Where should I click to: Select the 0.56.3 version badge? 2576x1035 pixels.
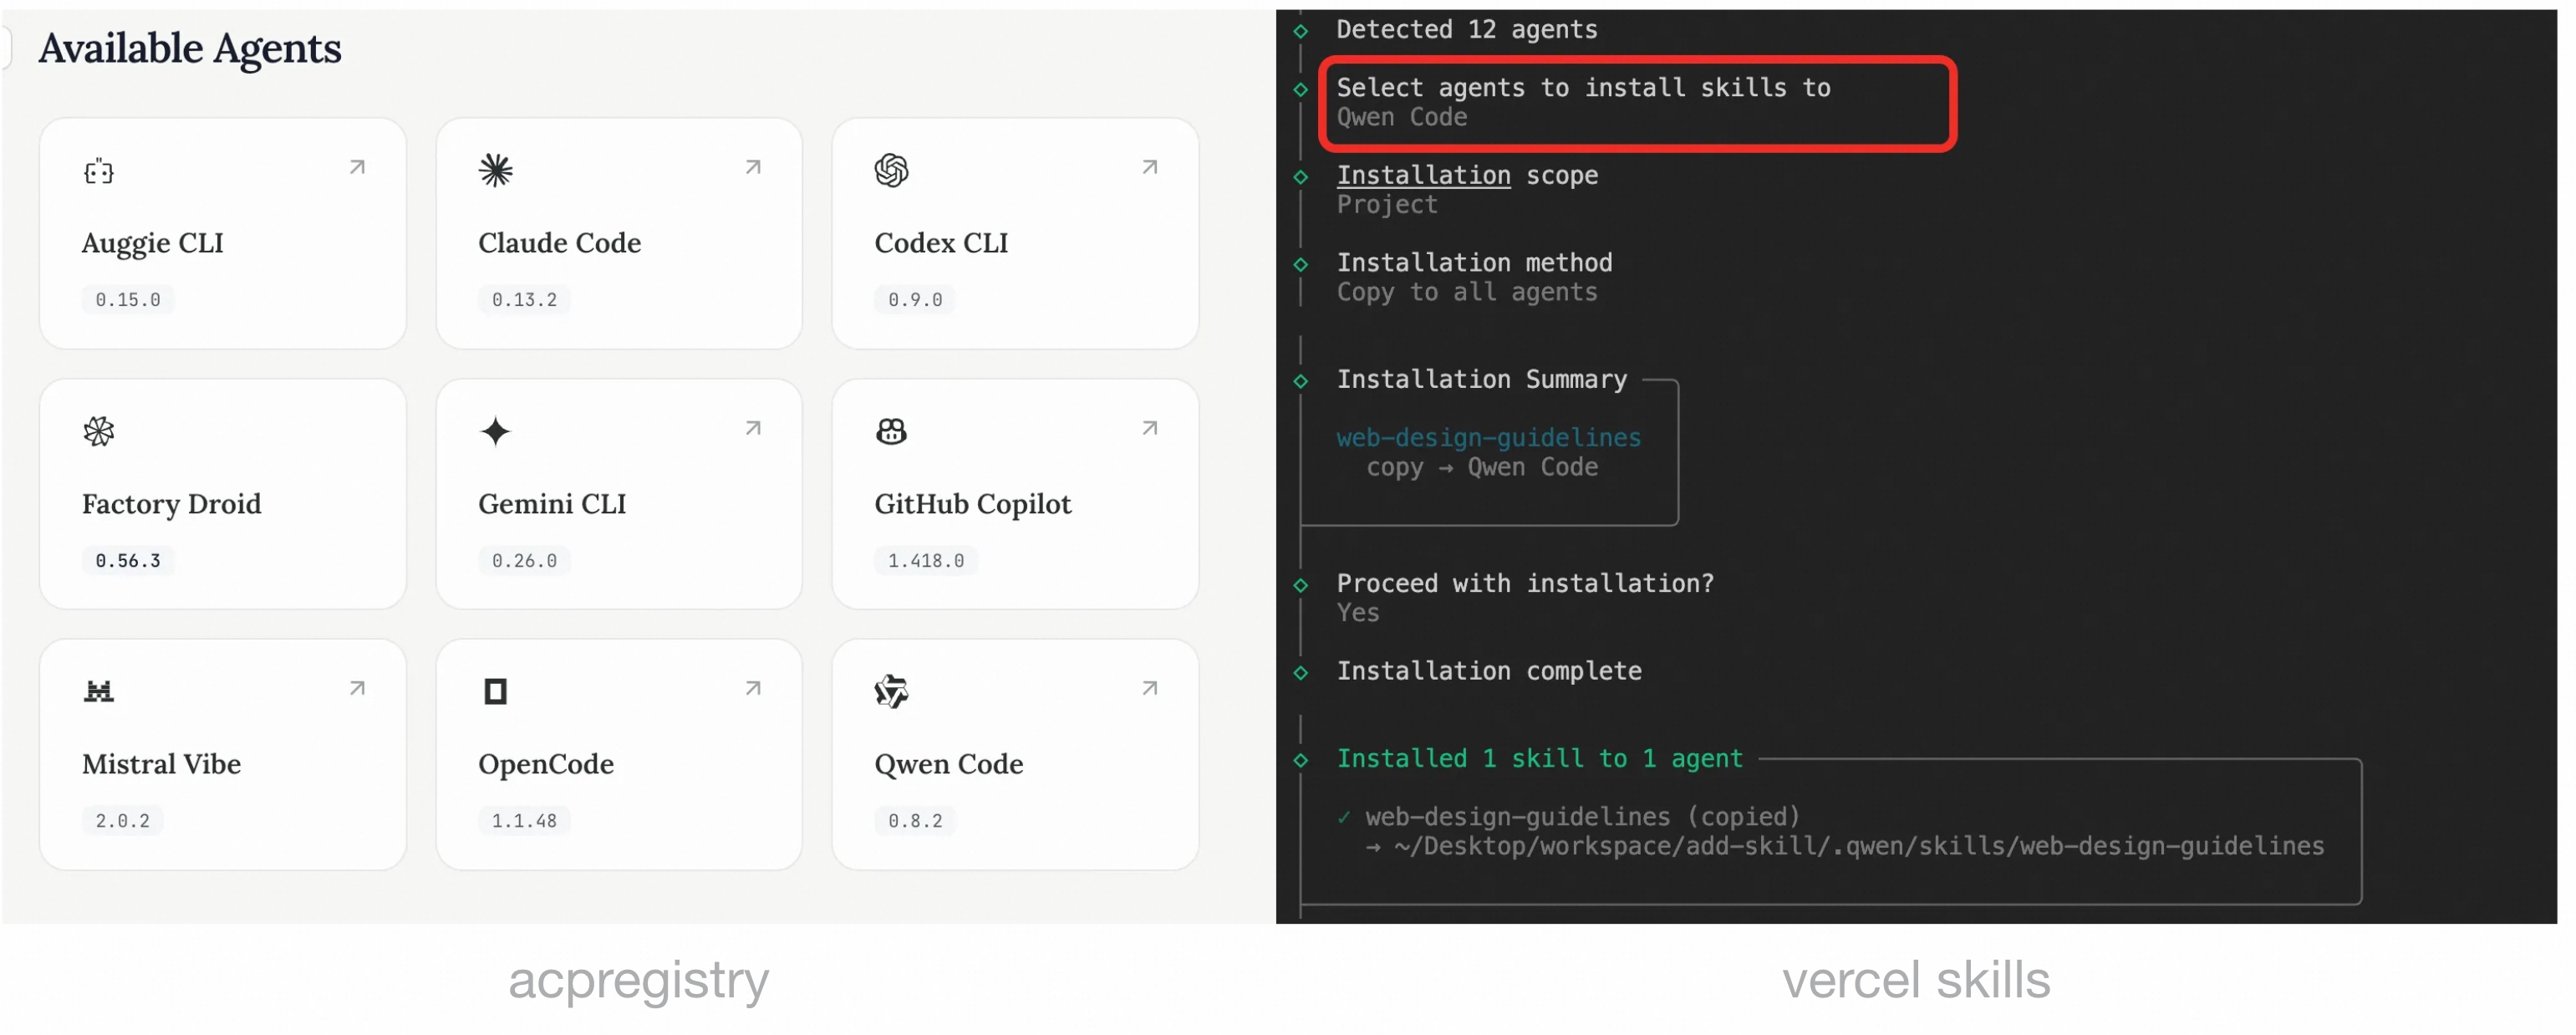point(128,561)
